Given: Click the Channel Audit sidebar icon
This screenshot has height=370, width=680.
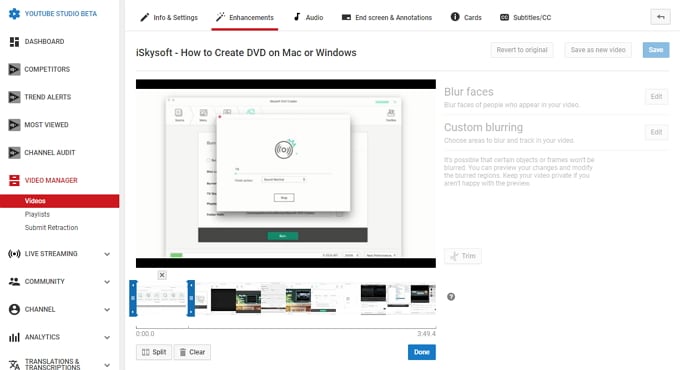Looking at the screenshot, I should click(14, 153).
